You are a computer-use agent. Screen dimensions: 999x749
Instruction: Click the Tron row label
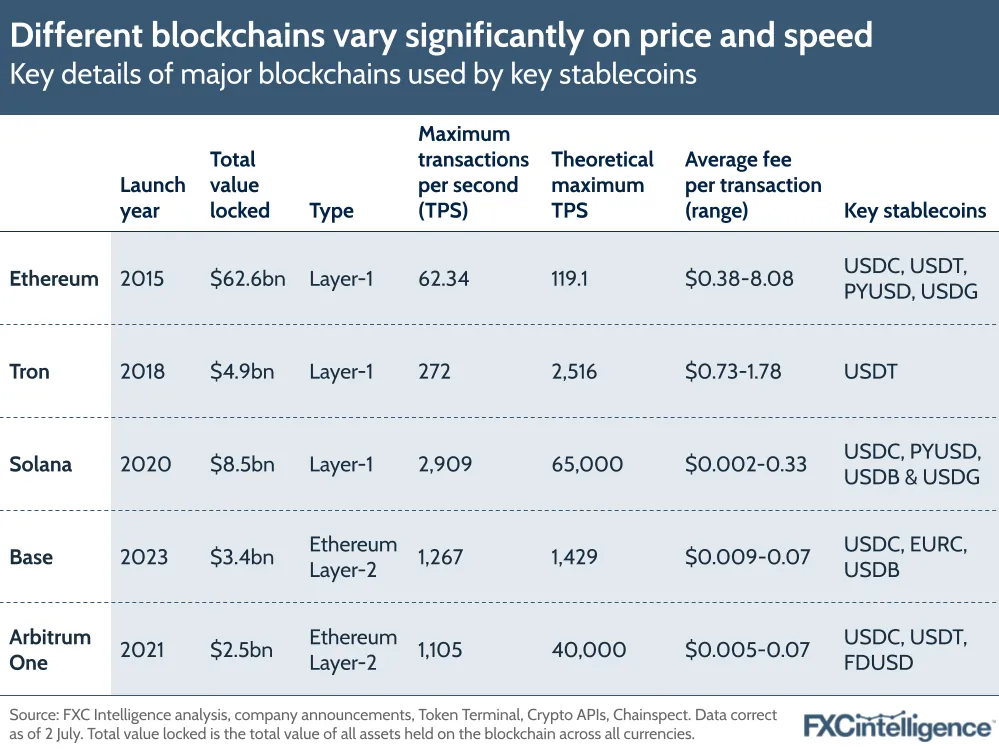click(30, 371)
